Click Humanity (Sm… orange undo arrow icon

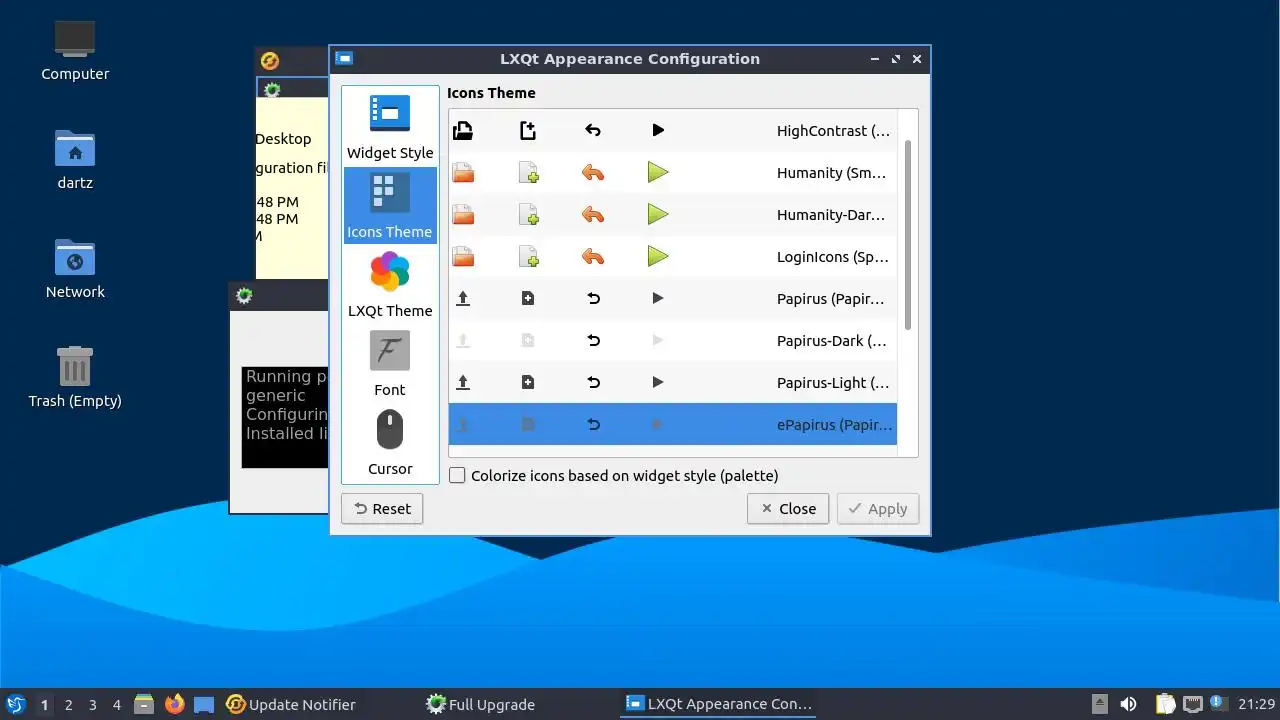tap(593, 173)
